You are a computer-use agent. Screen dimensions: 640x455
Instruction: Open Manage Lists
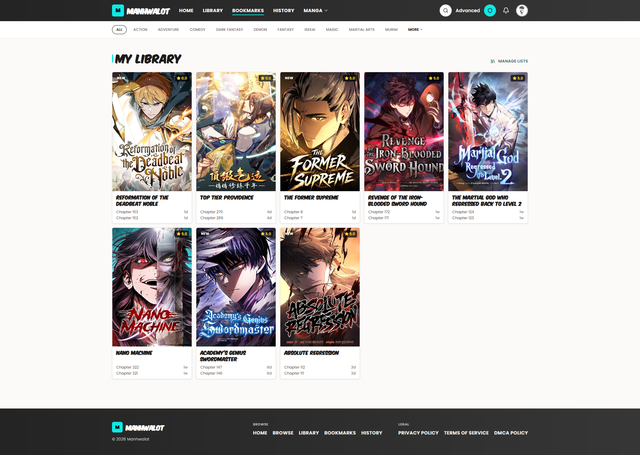[509, 61]
